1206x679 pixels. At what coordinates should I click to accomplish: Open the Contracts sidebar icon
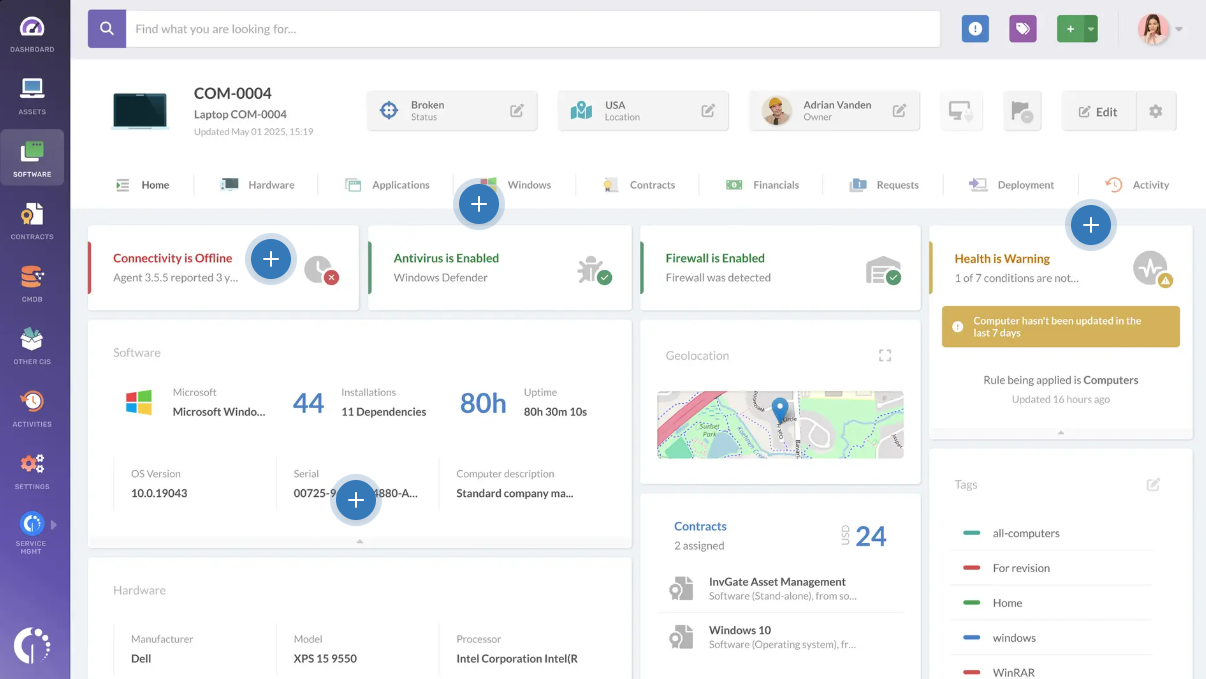[32, 220]
